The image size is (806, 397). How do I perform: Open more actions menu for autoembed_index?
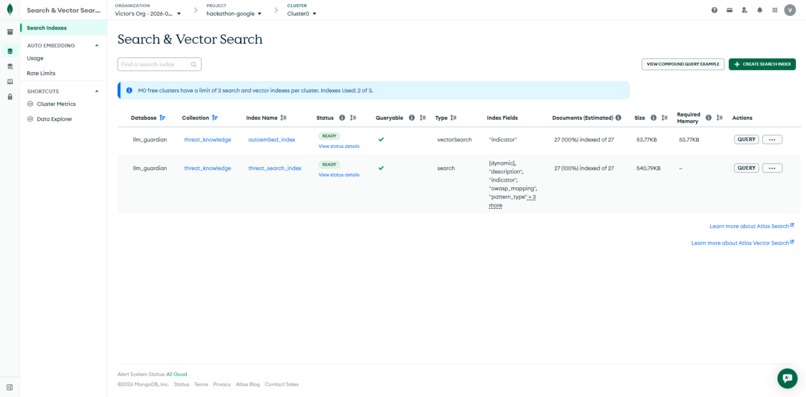tap(772, 139)
